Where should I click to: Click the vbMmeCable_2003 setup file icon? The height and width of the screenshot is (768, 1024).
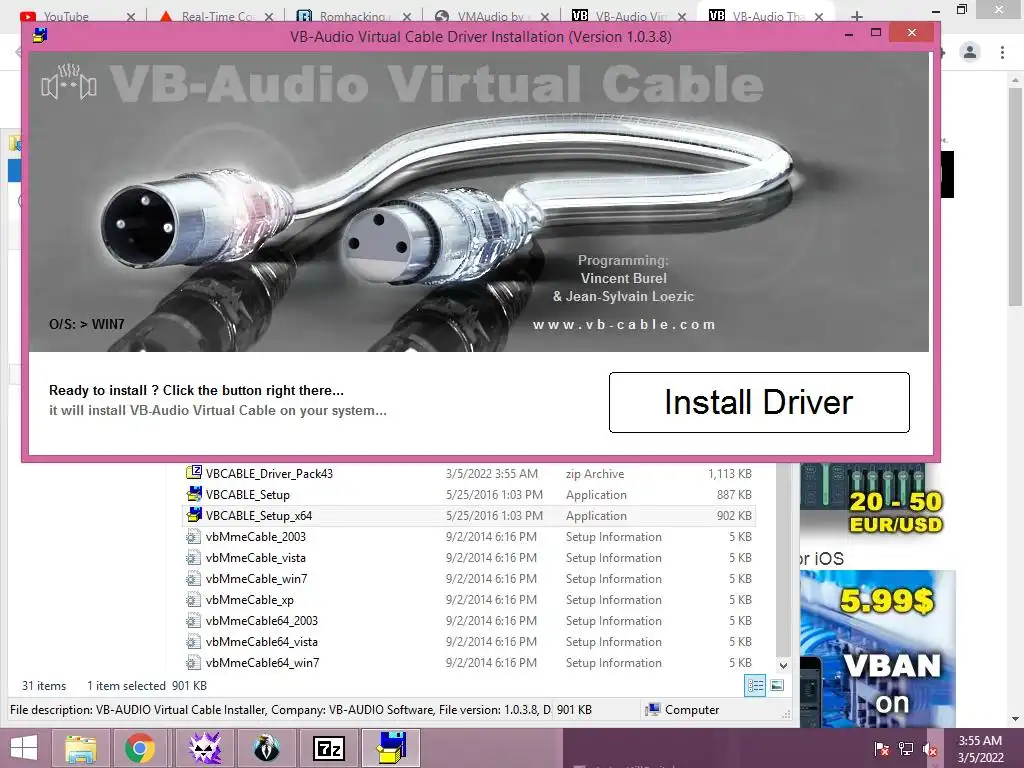pyautogui.click(x=193, y=536)
